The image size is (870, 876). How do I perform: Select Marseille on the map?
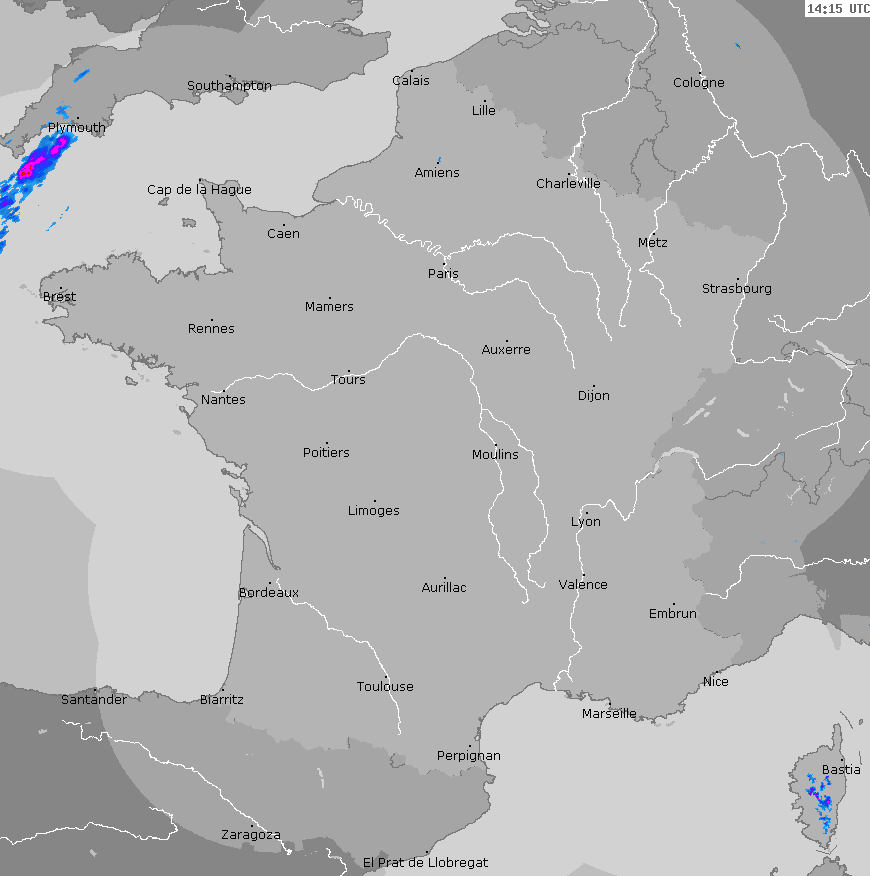click(x=609, y=714)
